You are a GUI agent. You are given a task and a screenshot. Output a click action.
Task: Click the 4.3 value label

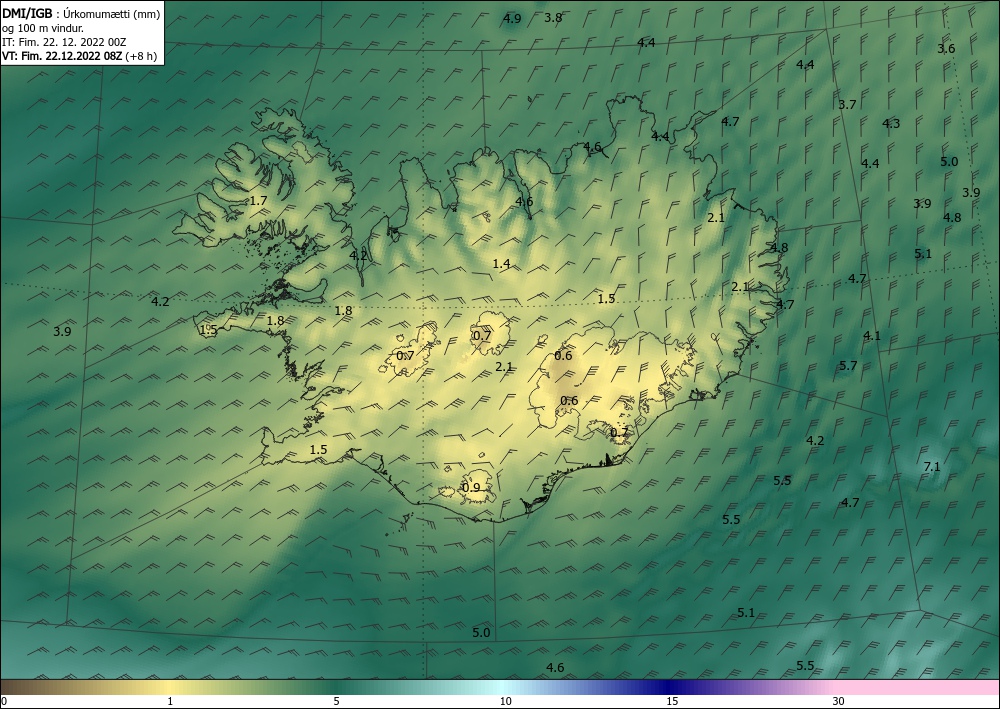pyautogui.click(x=891, y=124)
